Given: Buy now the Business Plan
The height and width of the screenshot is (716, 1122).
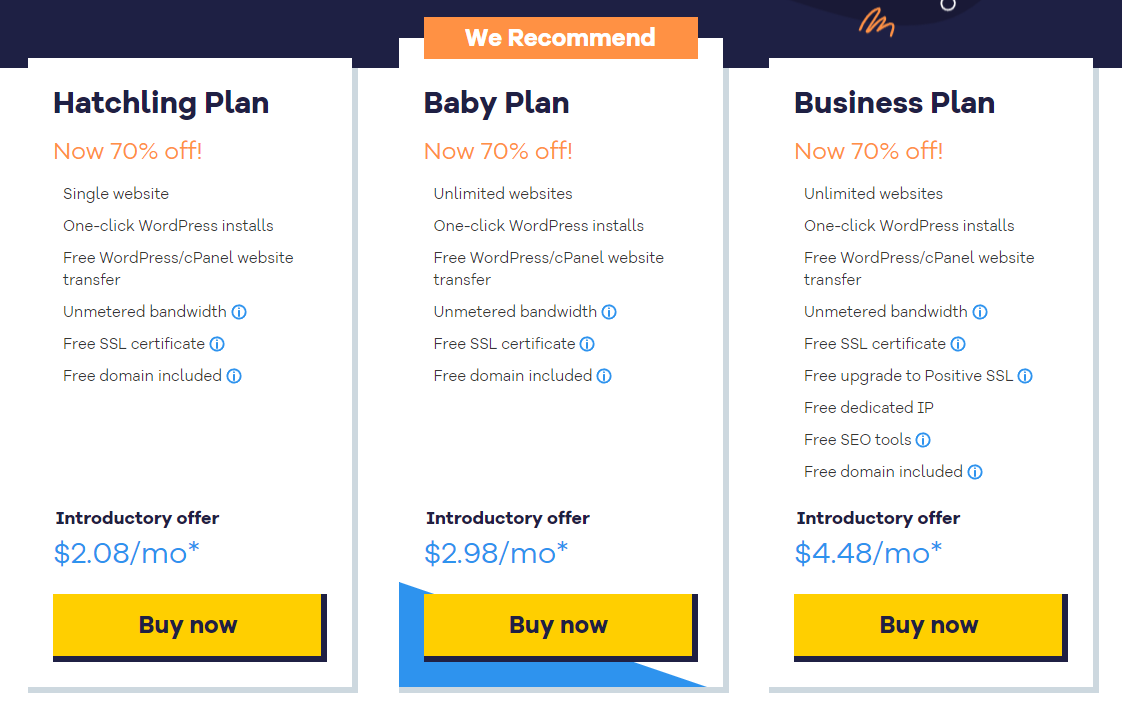Looking at the screenshot, I should [x=928, y=625].
